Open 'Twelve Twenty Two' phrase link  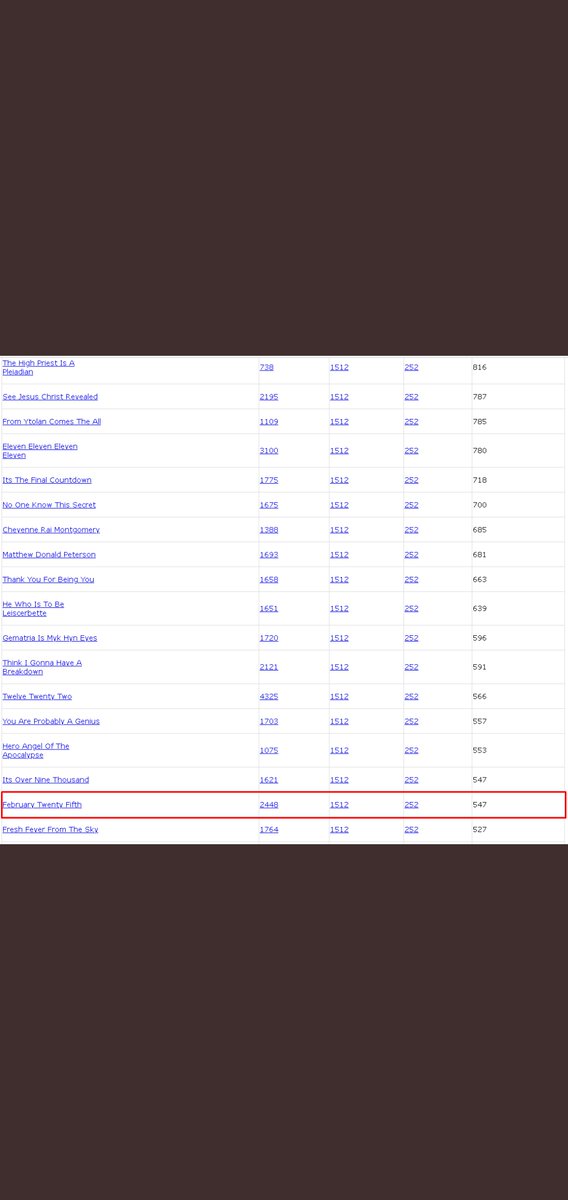(37, 697)
